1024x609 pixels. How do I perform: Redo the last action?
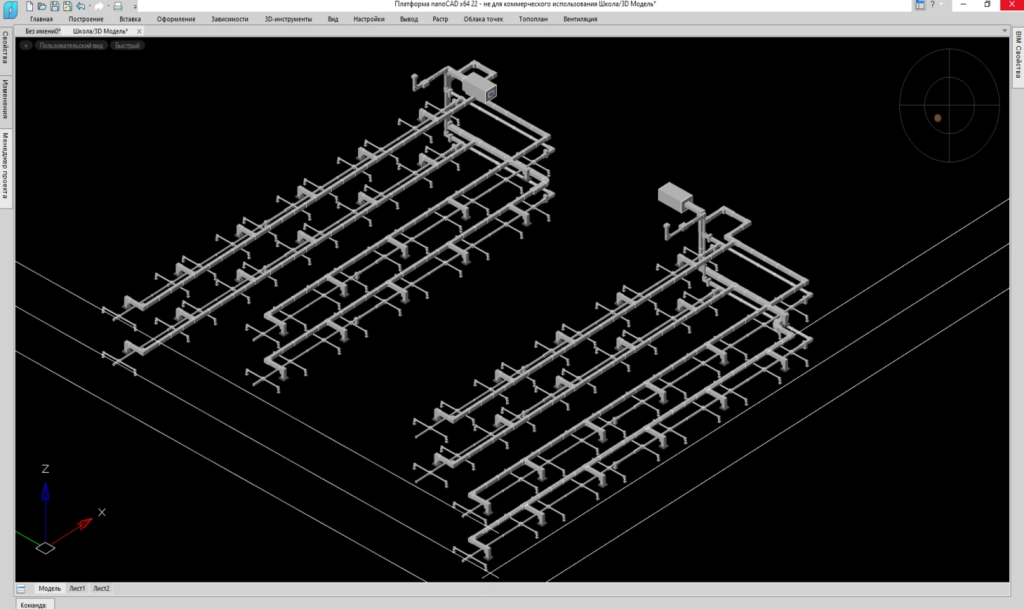pos(99,7)
